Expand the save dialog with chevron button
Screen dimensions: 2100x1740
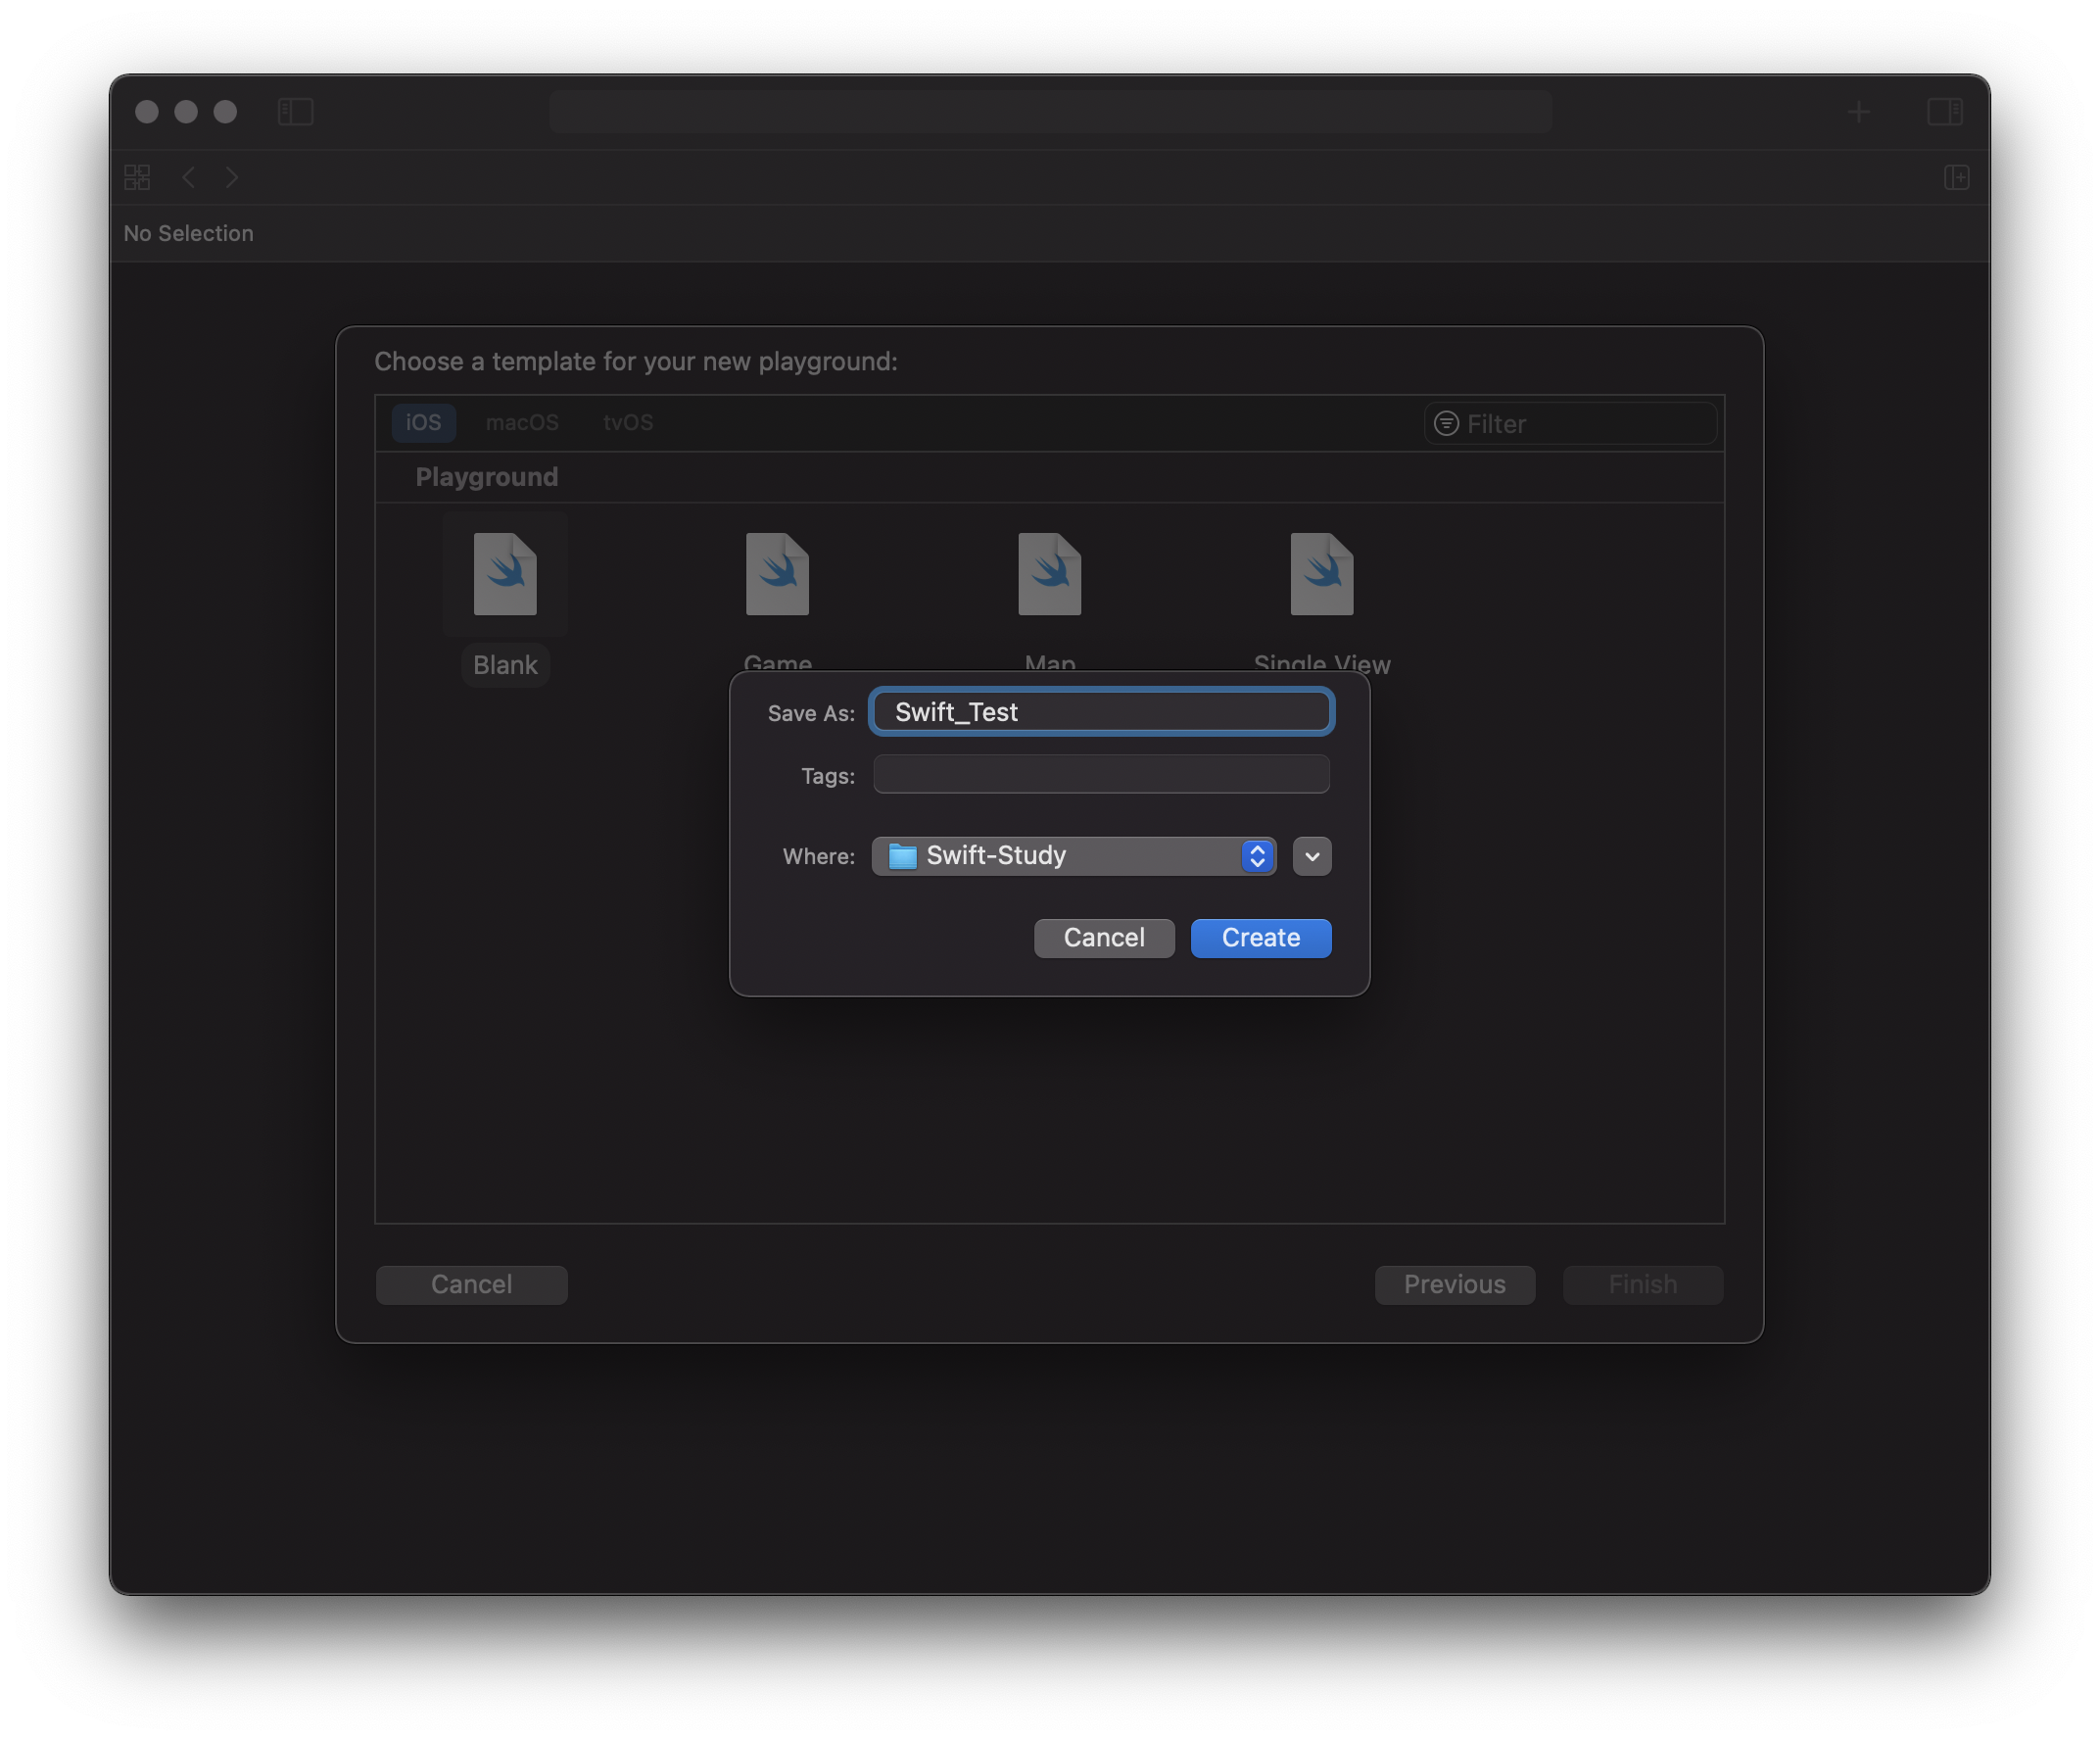[1312, 856]
